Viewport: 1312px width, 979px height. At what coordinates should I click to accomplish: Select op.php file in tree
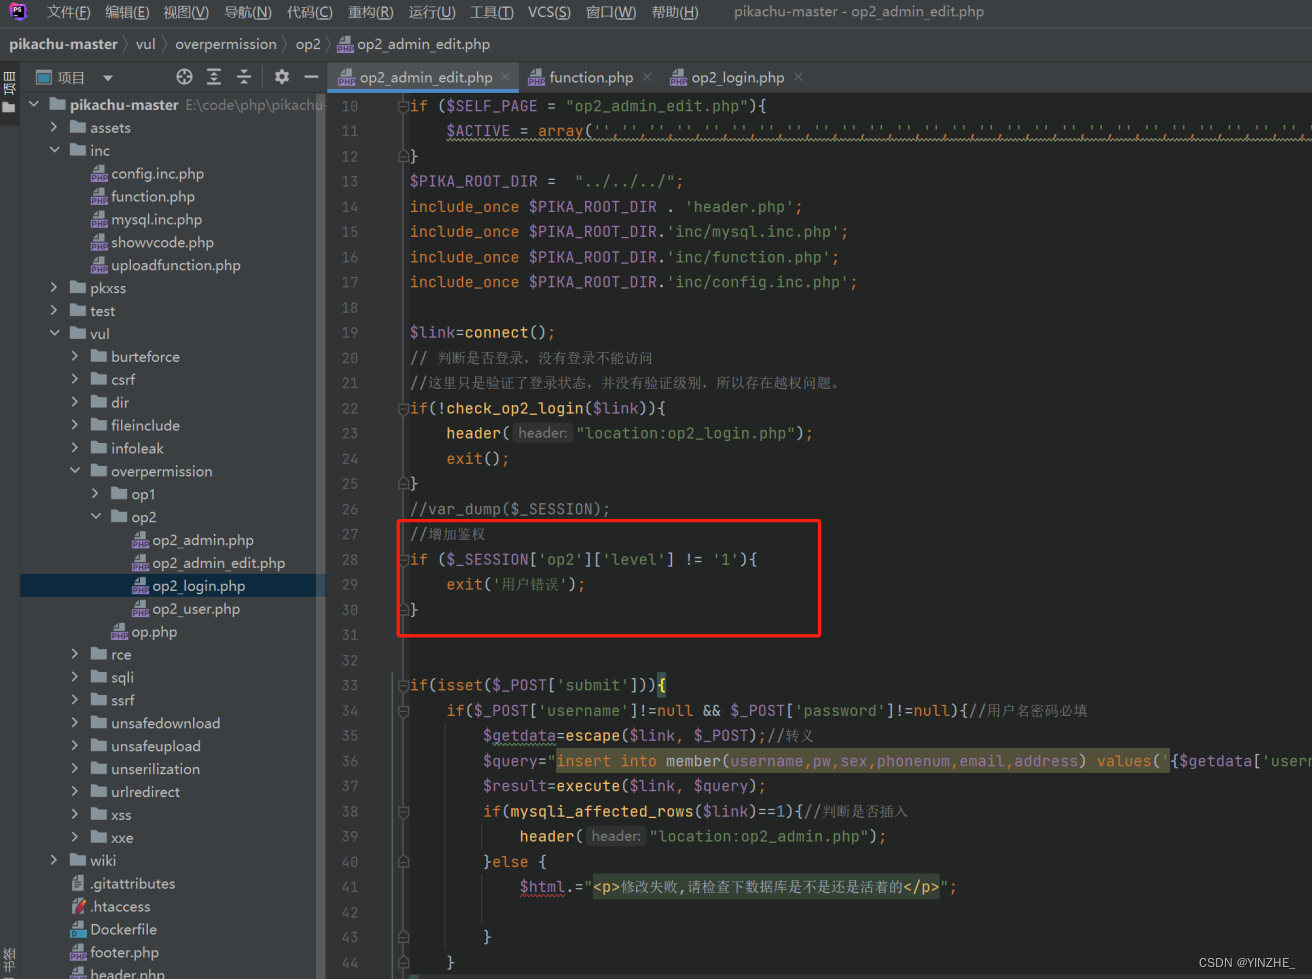click(x=154, y=632)
